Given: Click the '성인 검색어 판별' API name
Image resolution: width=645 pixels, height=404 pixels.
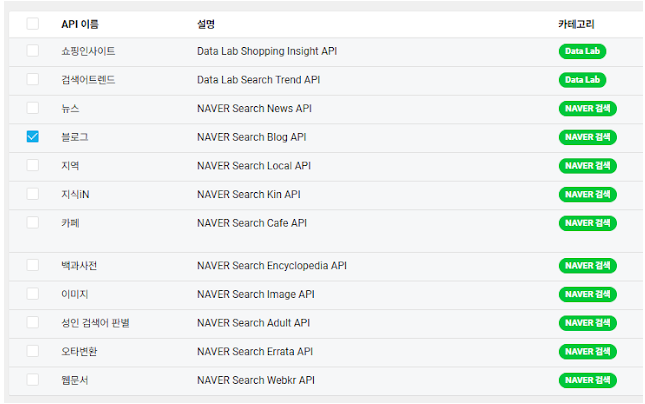Looking at the screenshot, I should click(95, 323).
